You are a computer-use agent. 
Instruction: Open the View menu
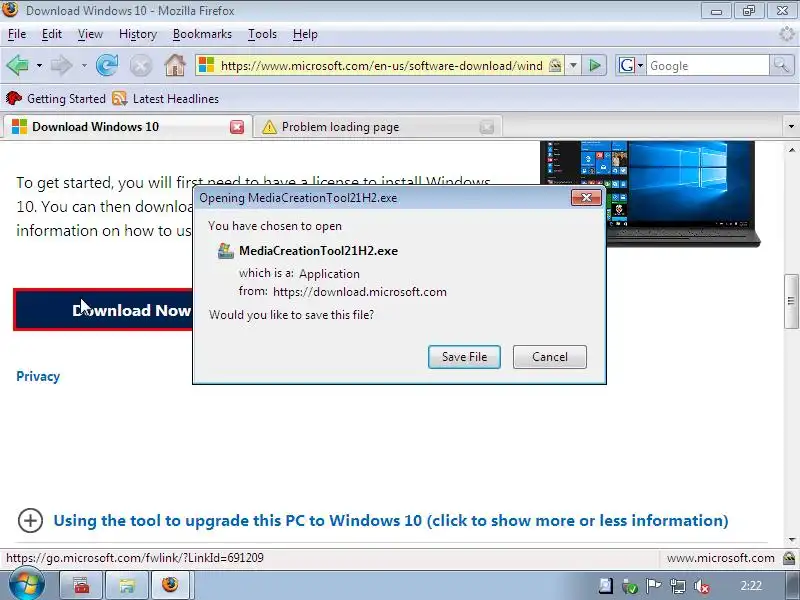90,34
